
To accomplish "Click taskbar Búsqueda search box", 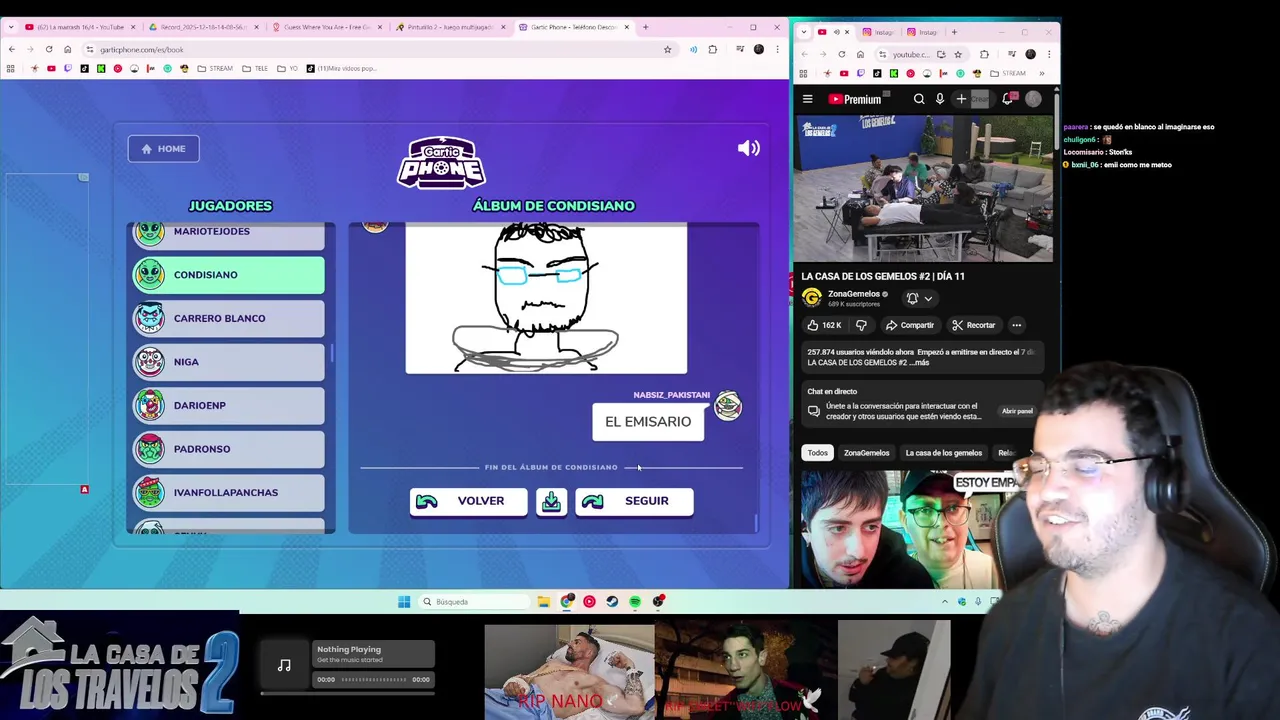I will [x=474, y=602].
